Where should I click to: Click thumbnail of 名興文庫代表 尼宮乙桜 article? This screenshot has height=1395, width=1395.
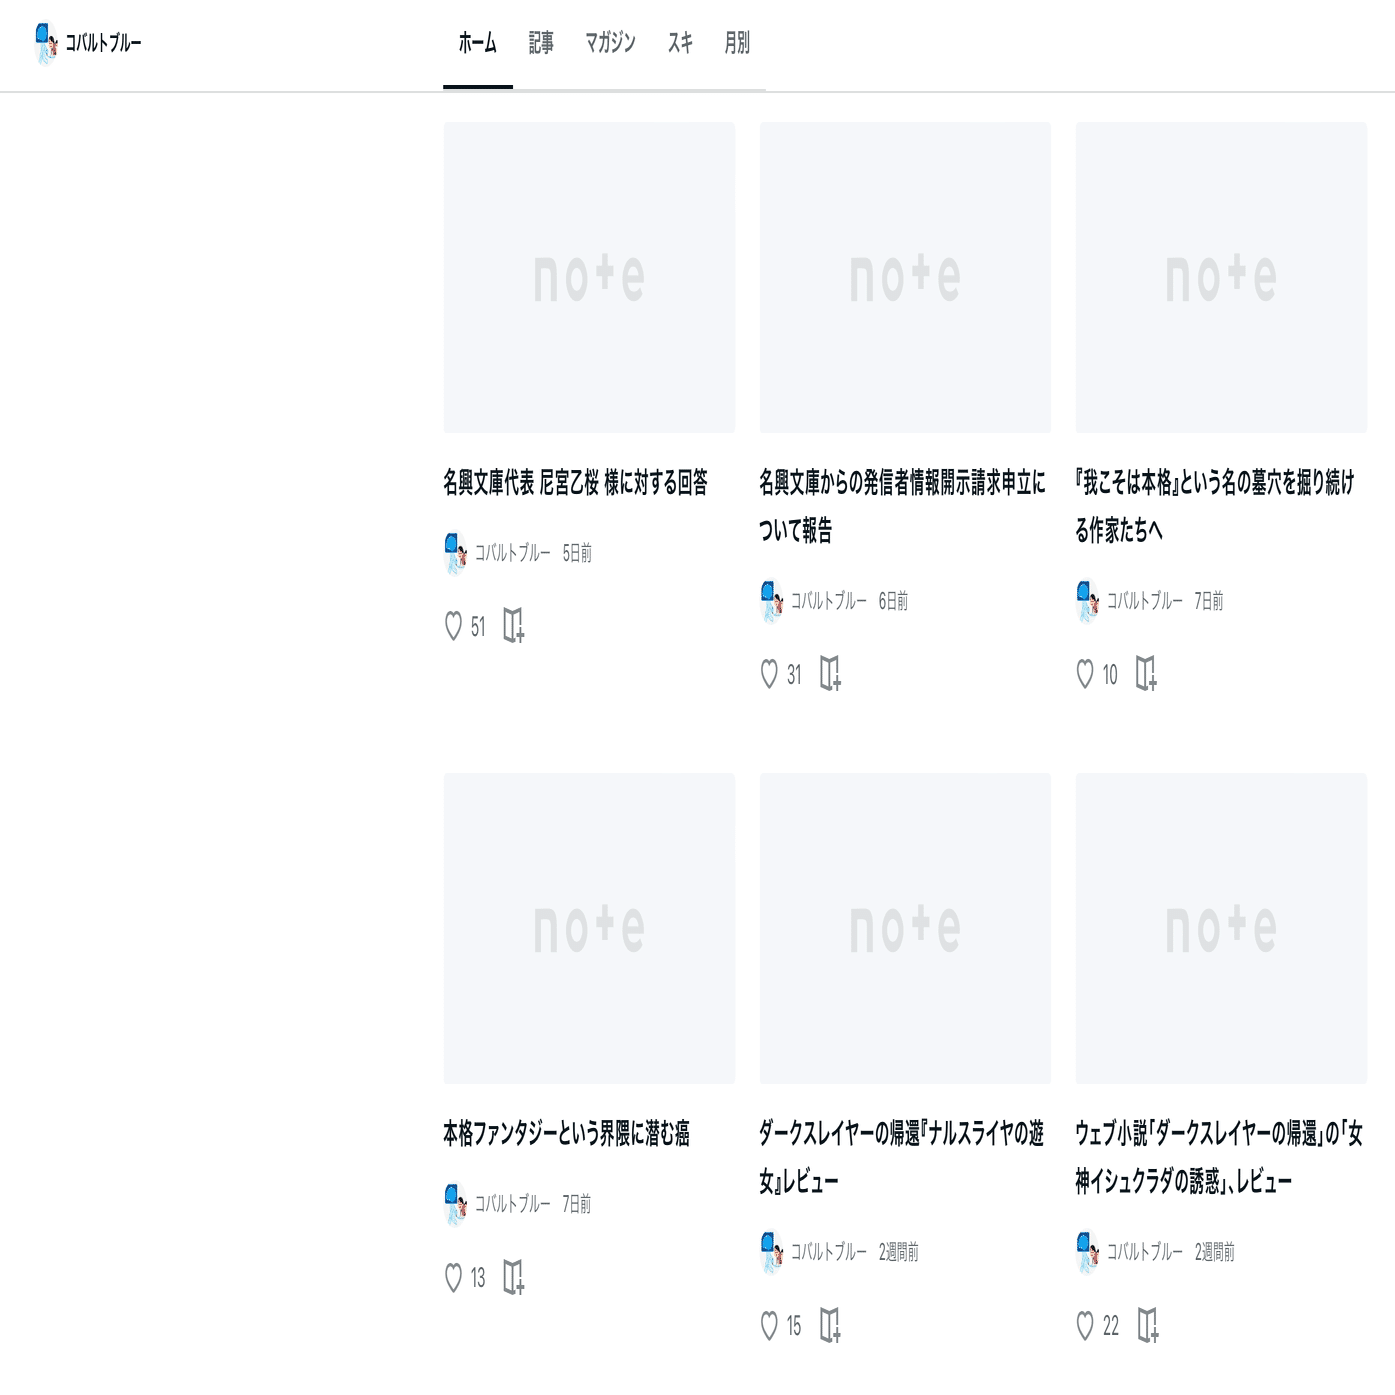point(589,278)
